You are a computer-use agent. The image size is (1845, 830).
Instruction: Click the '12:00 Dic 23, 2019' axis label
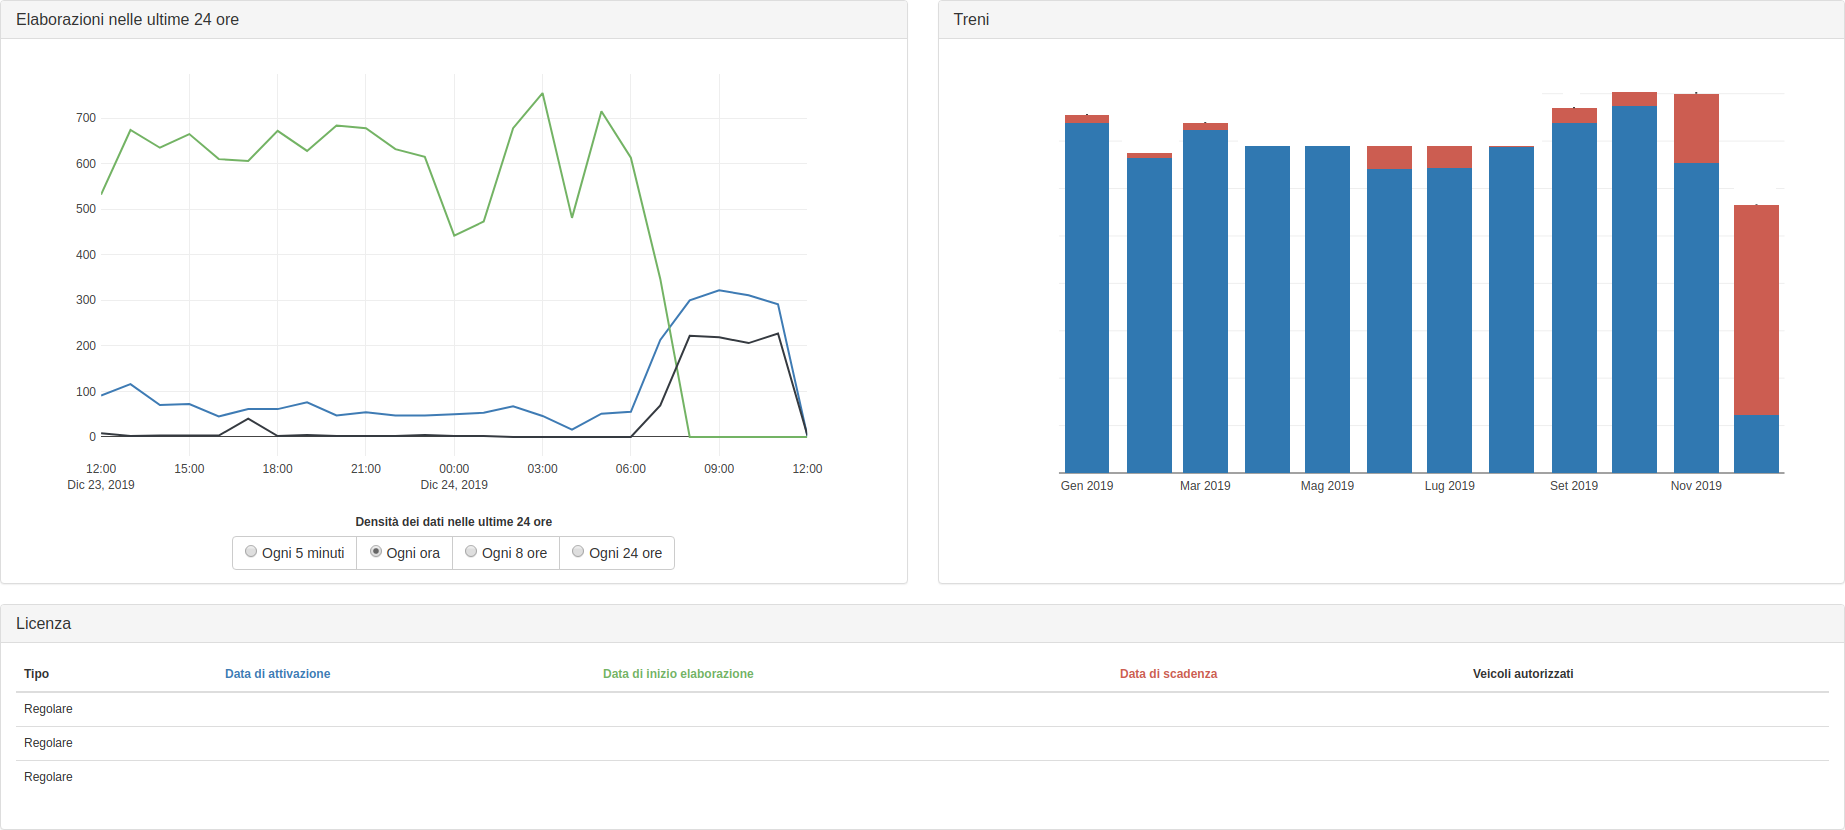tap(101, 477)
